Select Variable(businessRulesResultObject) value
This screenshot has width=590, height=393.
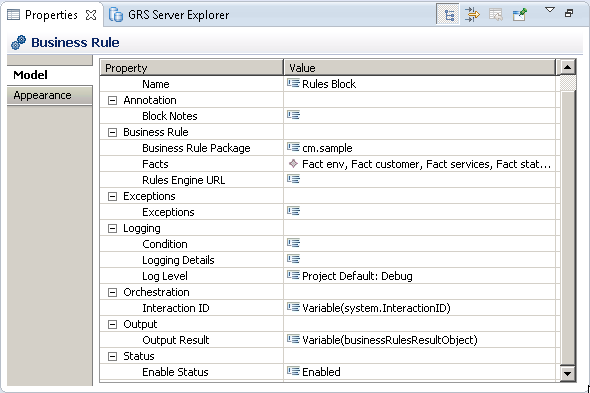tap(390, 340)
